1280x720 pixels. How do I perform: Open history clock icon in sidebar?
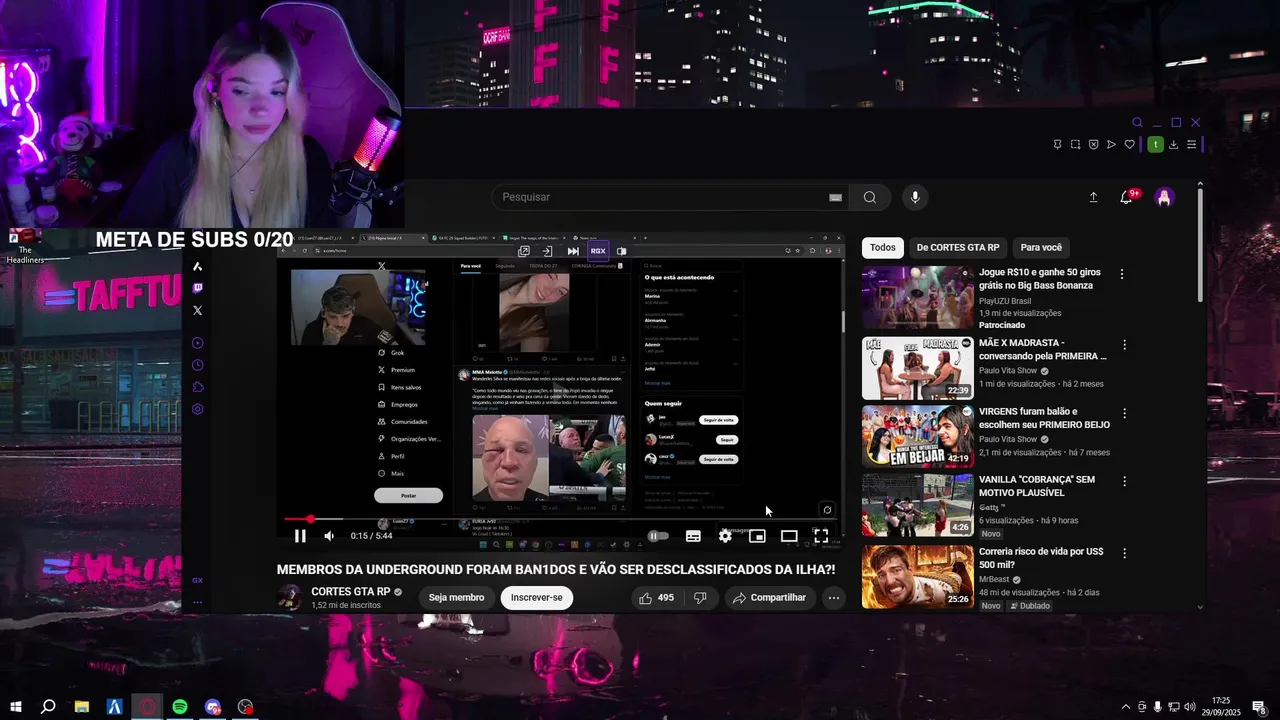(x=197, y=365)
